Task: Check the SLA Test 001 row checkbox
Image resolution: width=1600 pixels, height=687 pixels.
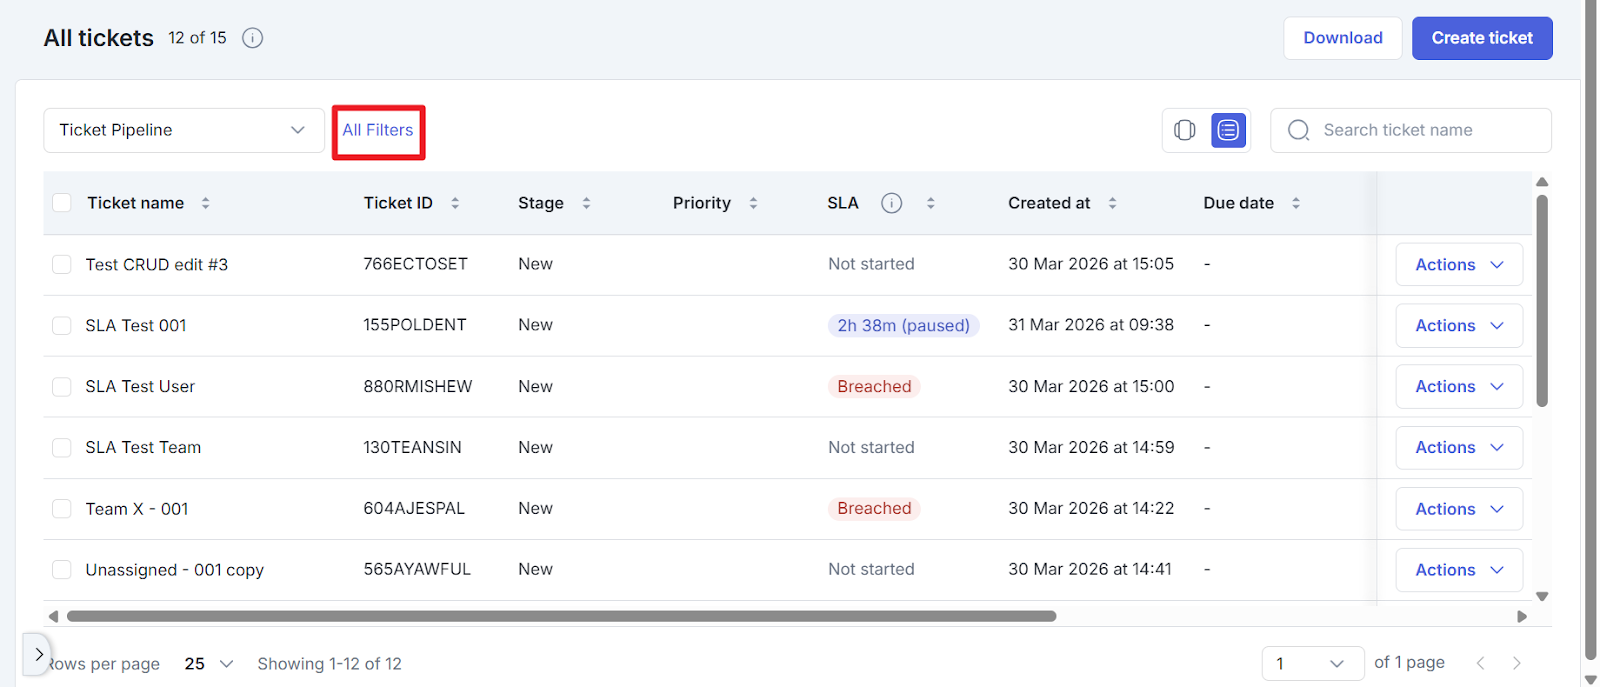Action: pos(62,326)
